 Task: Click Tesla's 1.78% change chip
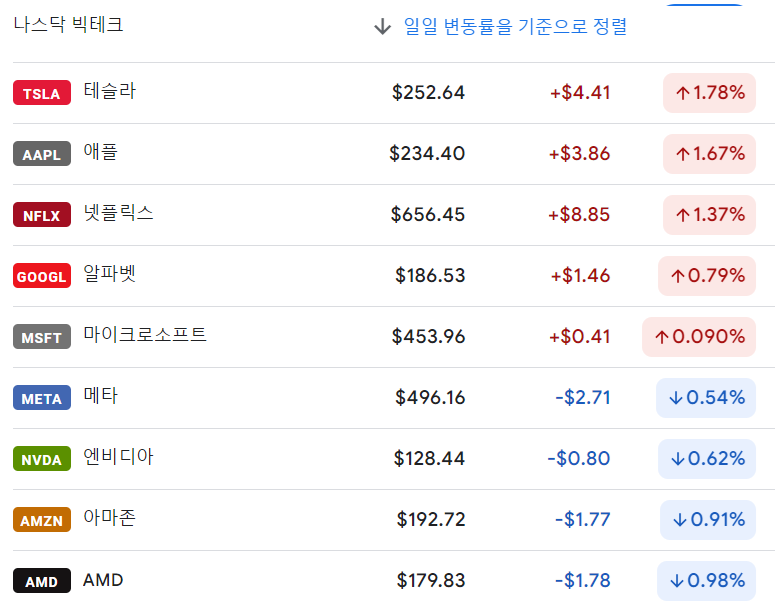click(709, 93)
